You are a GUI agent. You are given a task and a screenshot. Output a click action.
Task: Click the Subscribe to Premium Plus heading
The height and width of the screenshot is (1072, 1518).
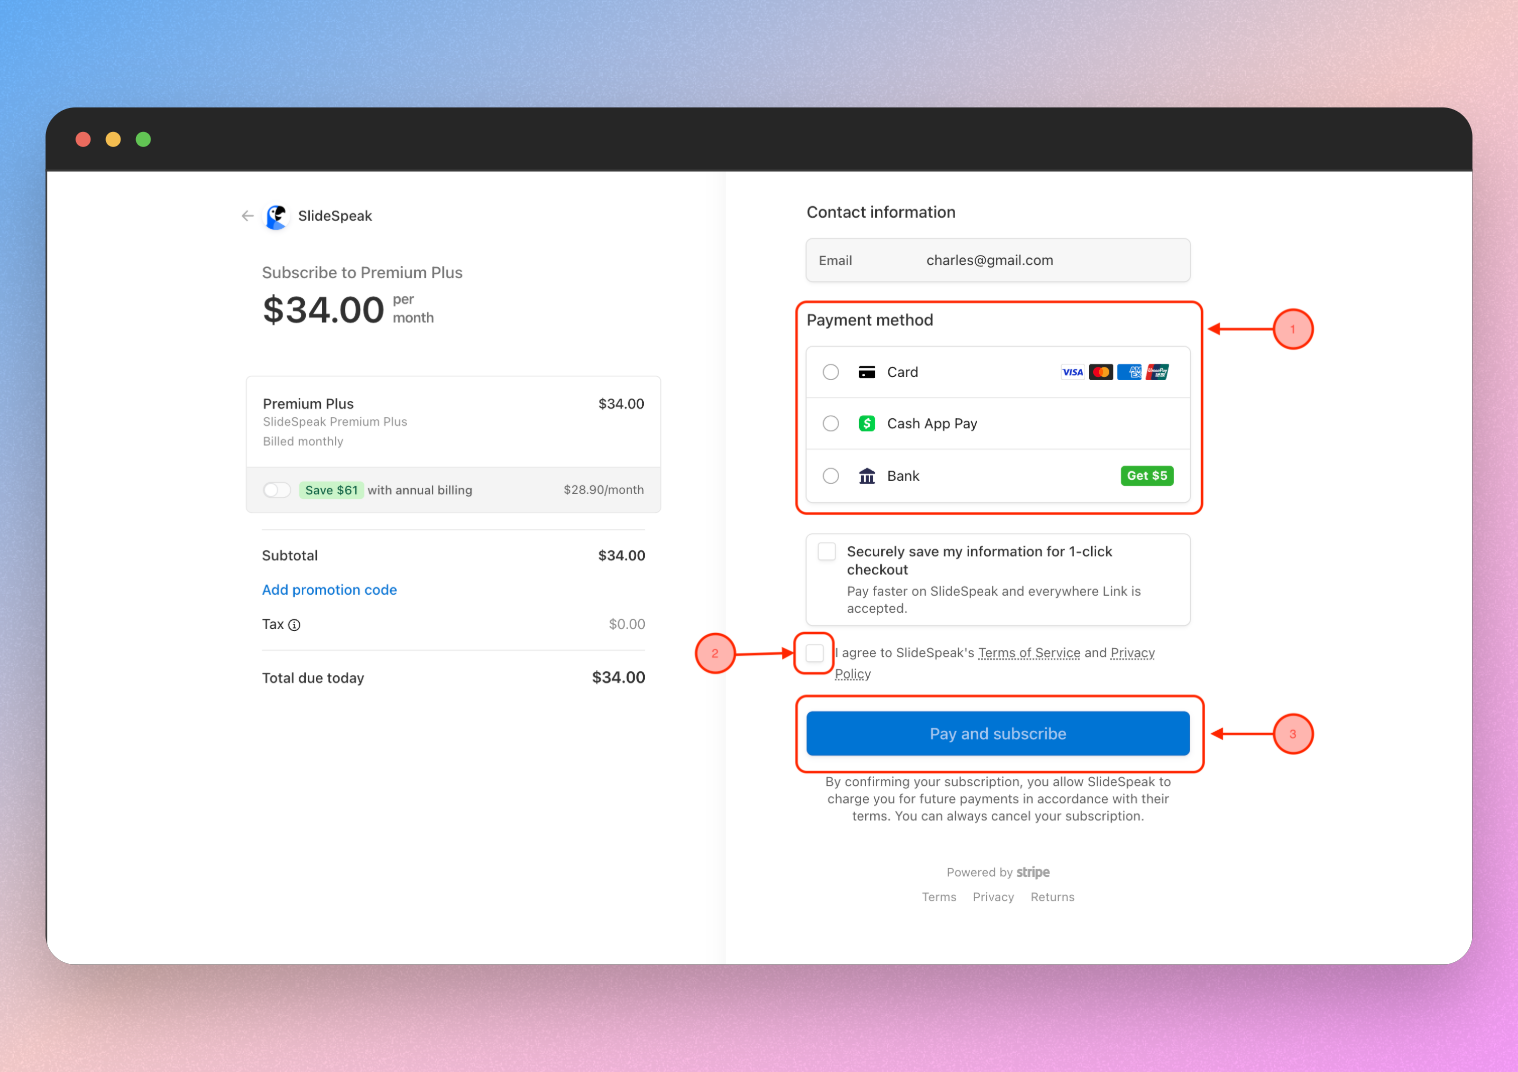click(362, 273)
